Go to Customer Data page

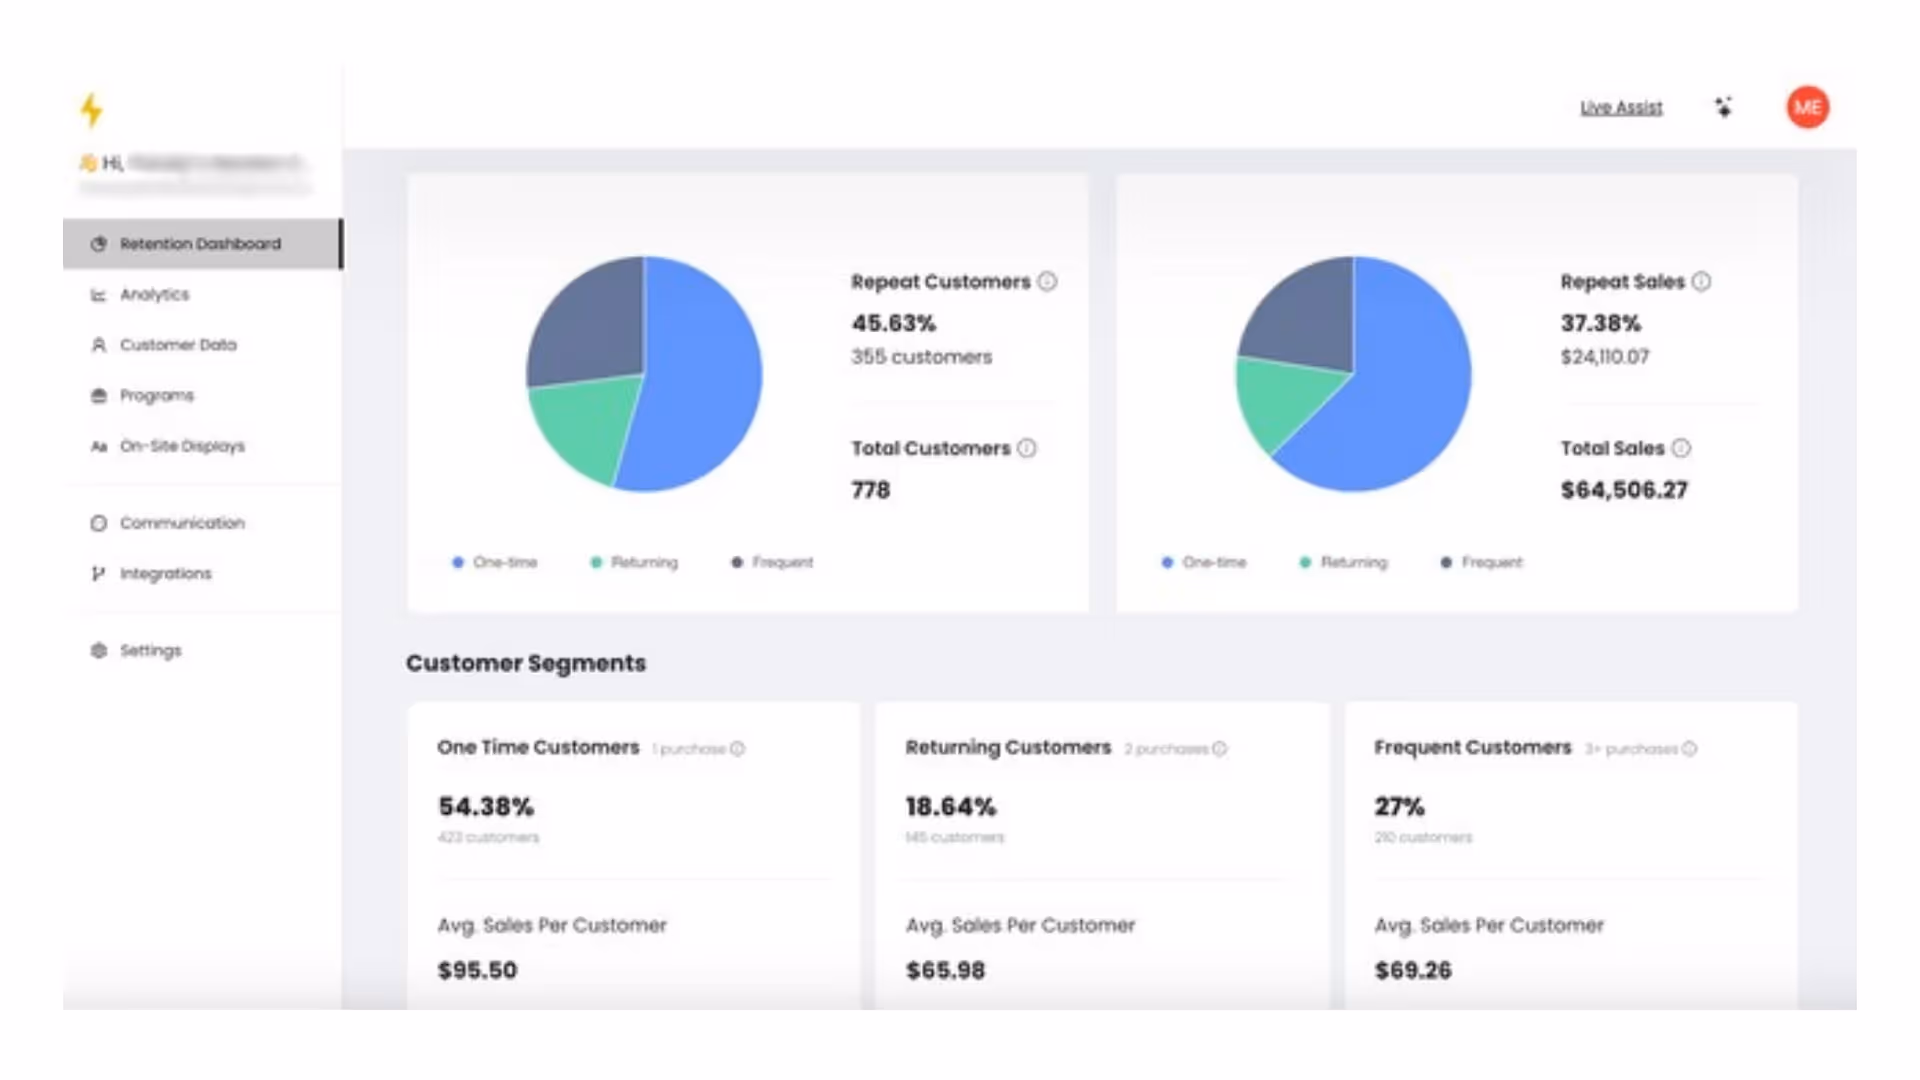tap(178, 345)
